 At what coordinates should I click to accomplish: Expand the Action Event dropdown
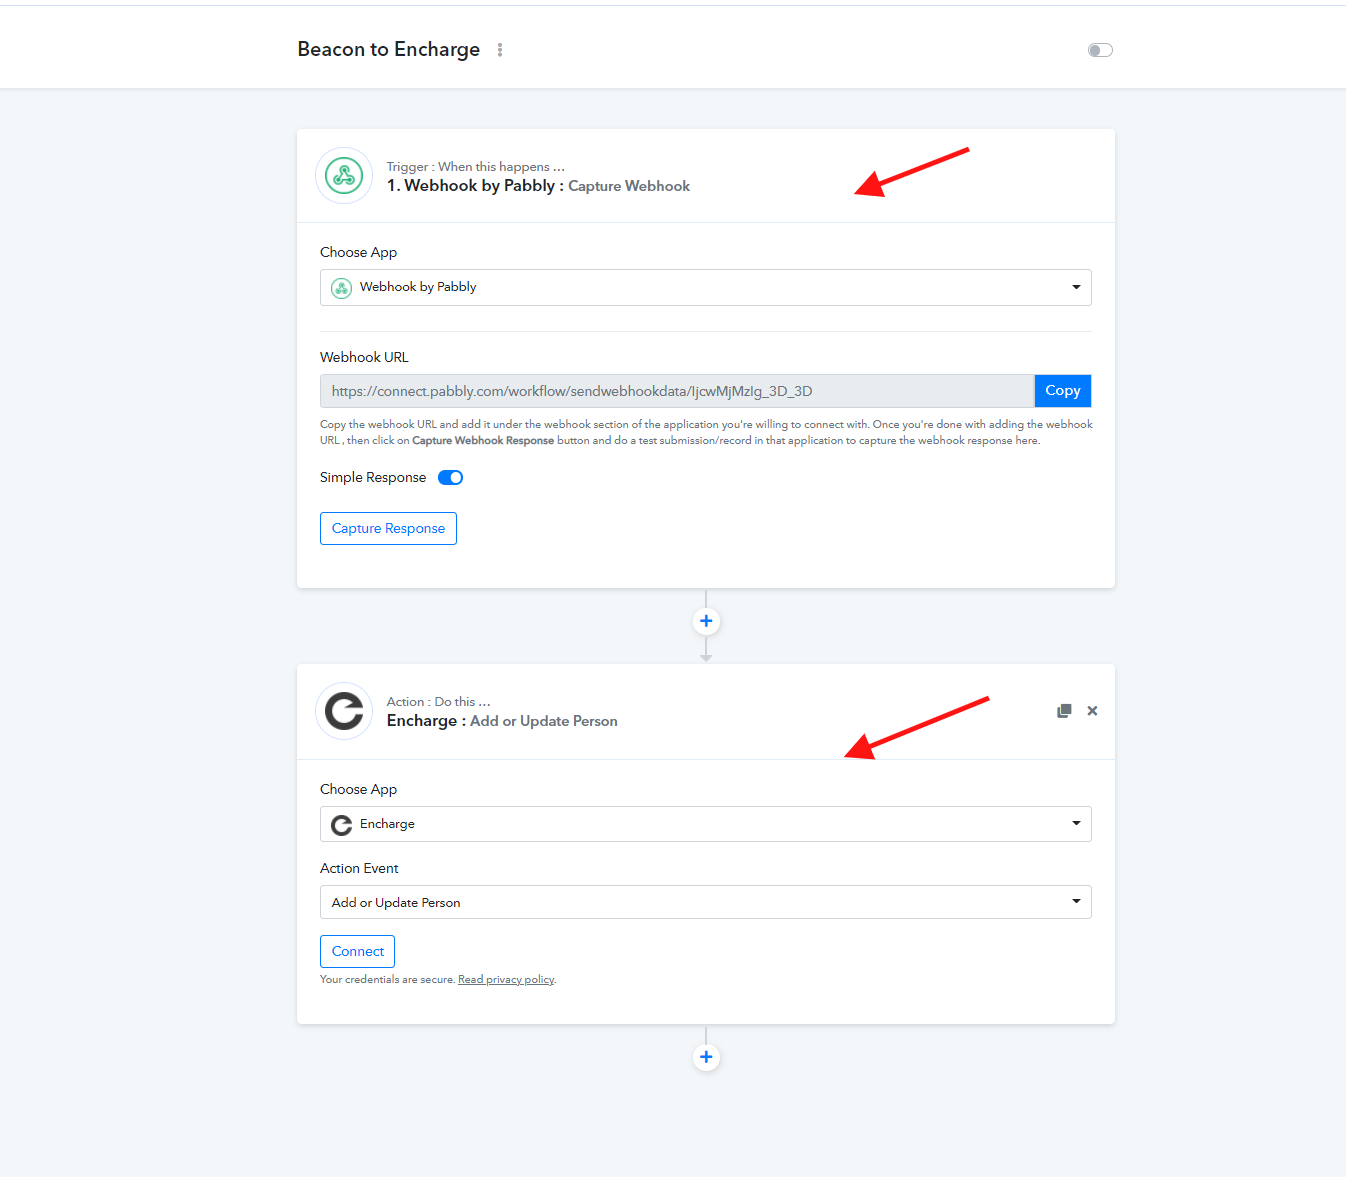point(706,902)
